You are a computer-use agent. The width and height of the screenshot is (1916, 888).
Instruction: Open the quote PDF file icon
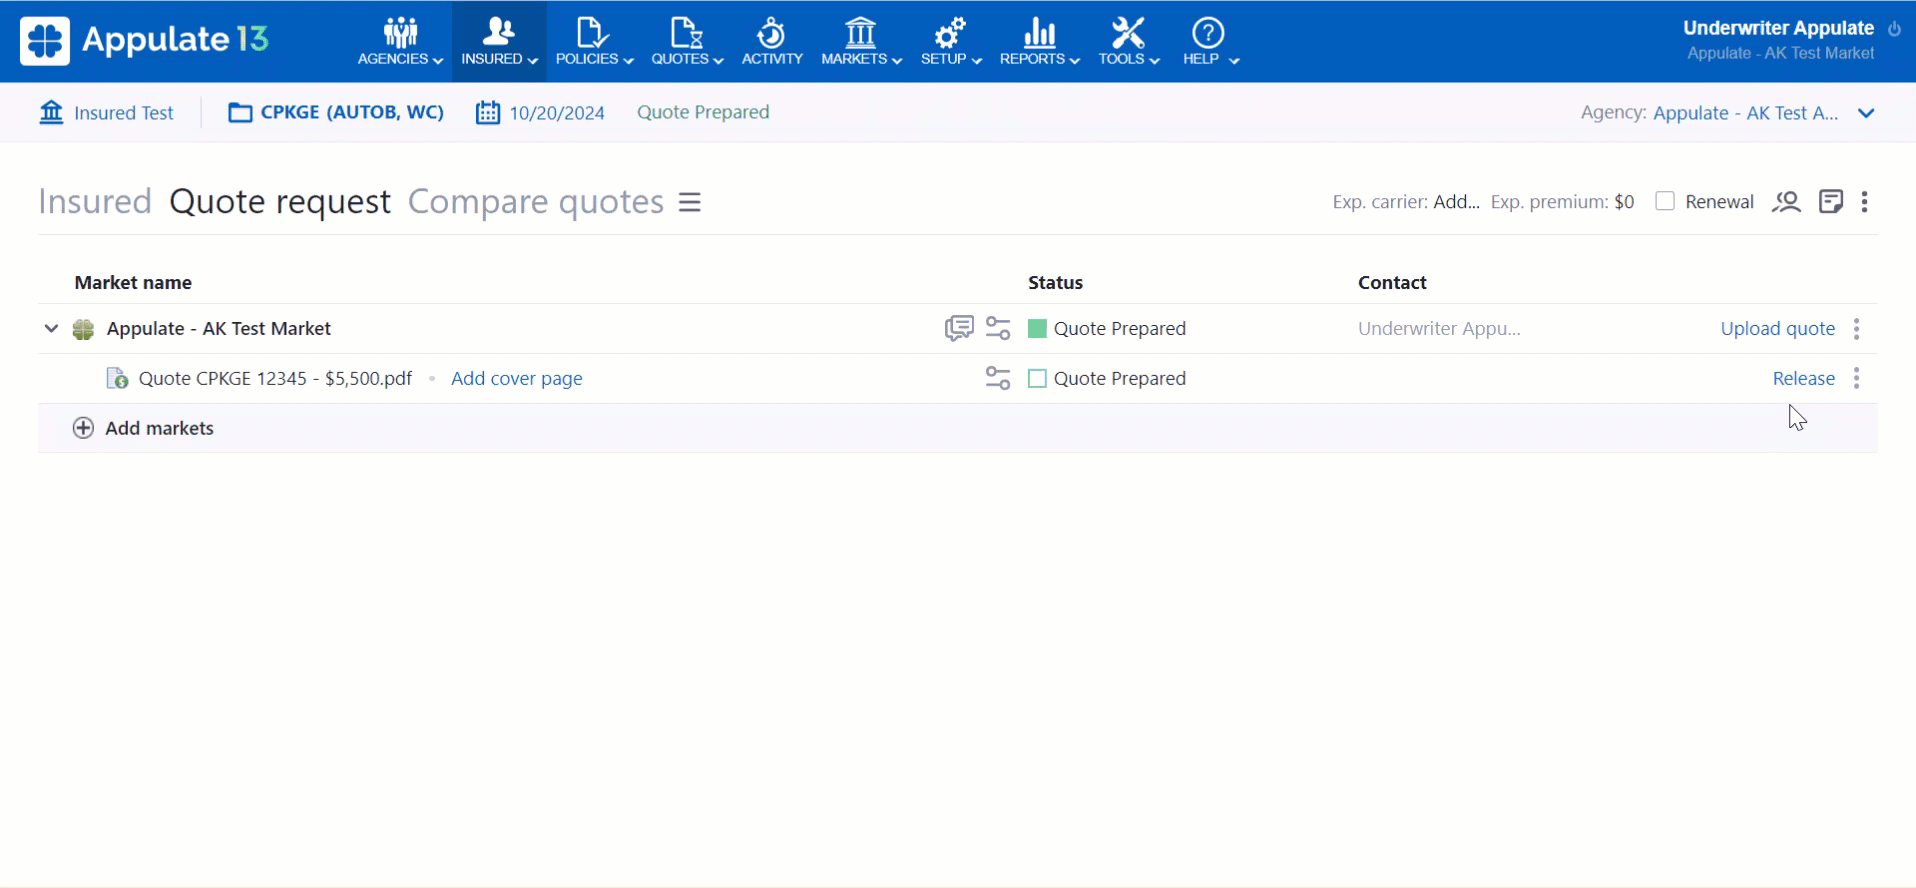pyautogui.click(x=117, y=378)
